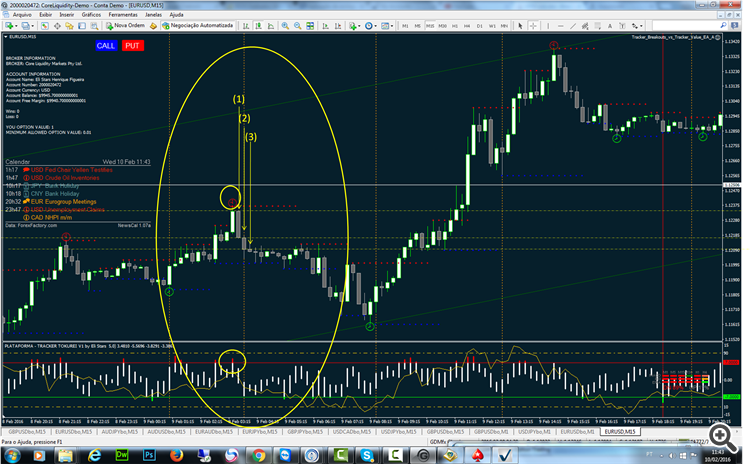Switch to line chart type
Image resolution: width=750 pixels, height=464 pixels.
[271, 25]
